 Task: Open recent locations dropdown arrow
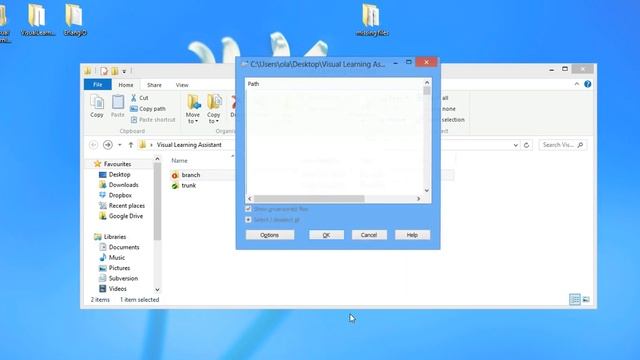coord(120,145)
